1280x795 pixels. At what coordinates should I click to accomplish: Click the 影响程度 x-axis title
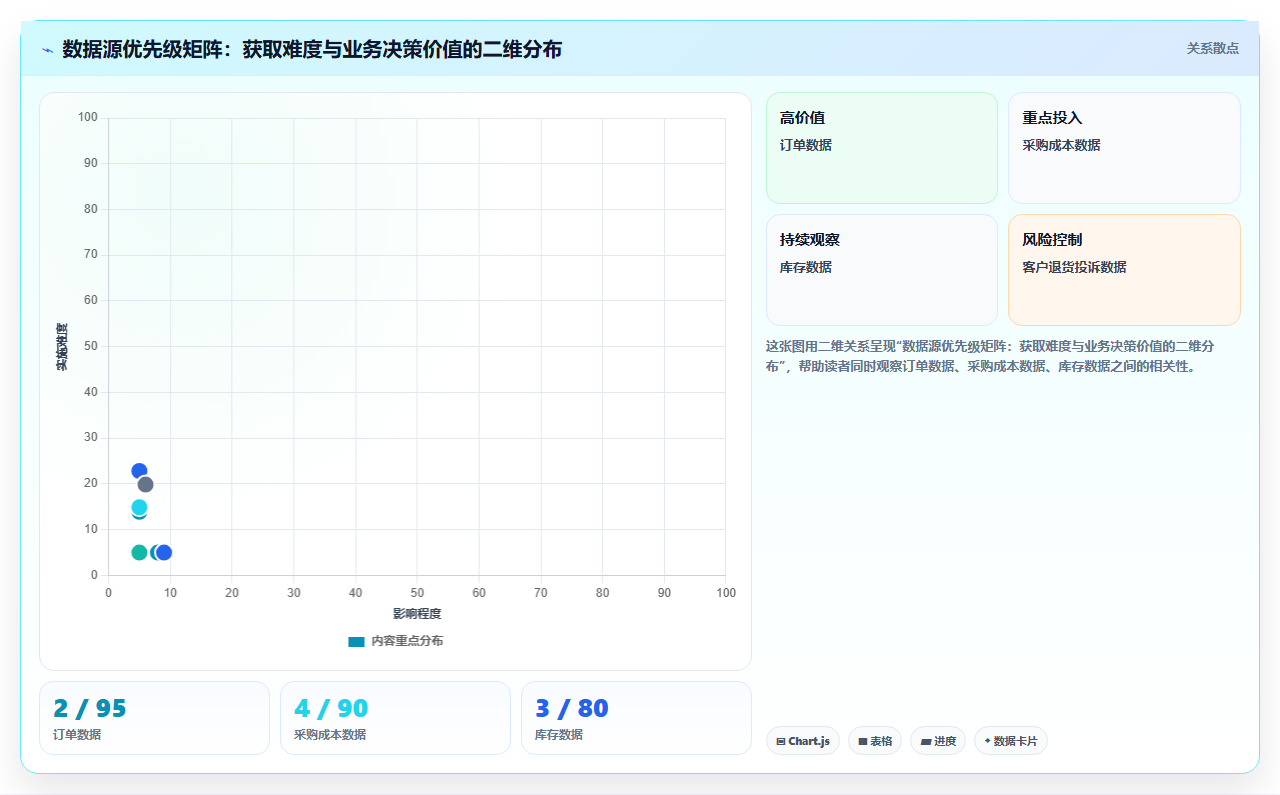pyautogui.click(x=417, y=613)
